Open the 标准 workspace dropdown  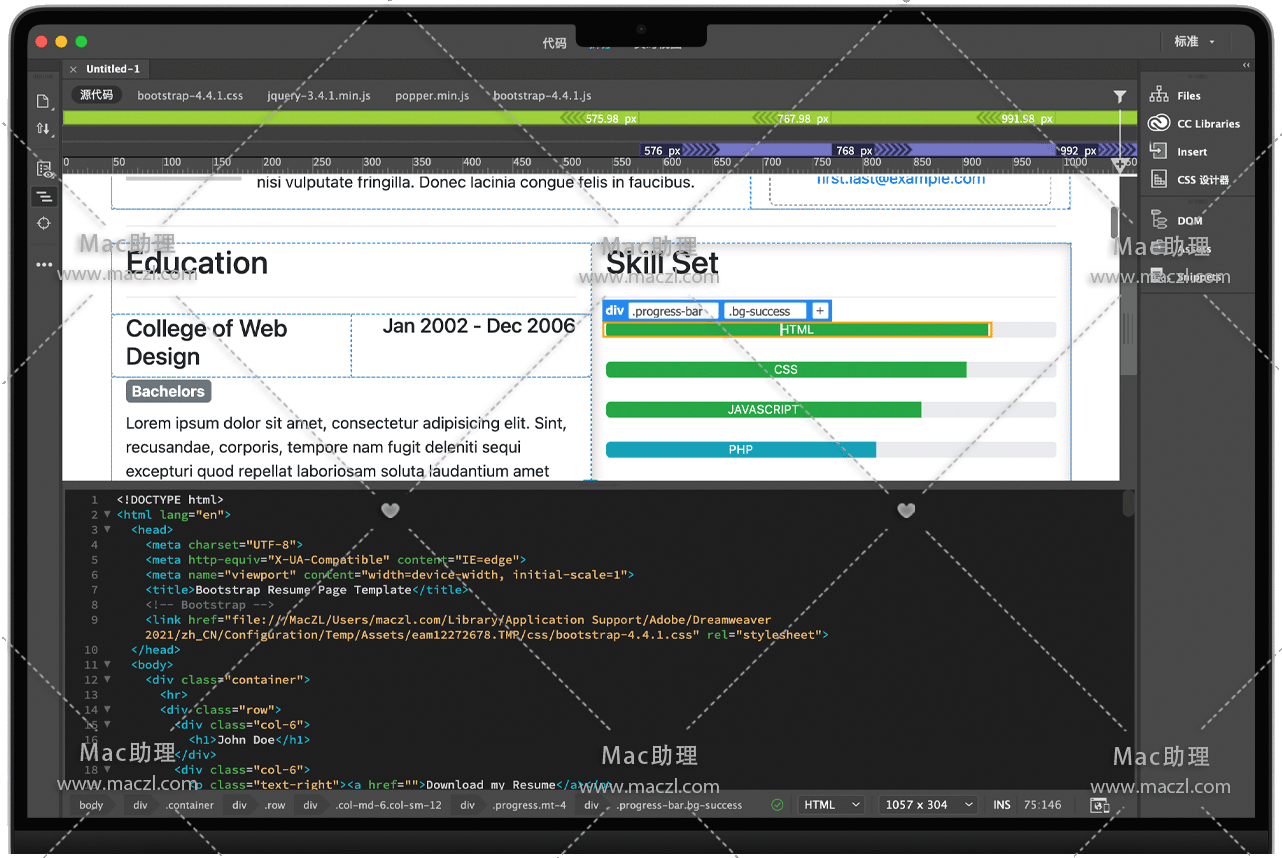pyautogui.click(x=1194, y=42)
